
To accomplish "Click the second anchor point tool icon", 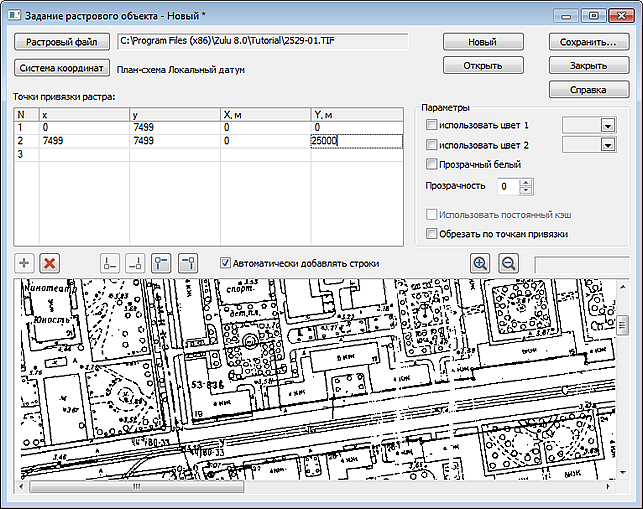I will click(136, 263).
